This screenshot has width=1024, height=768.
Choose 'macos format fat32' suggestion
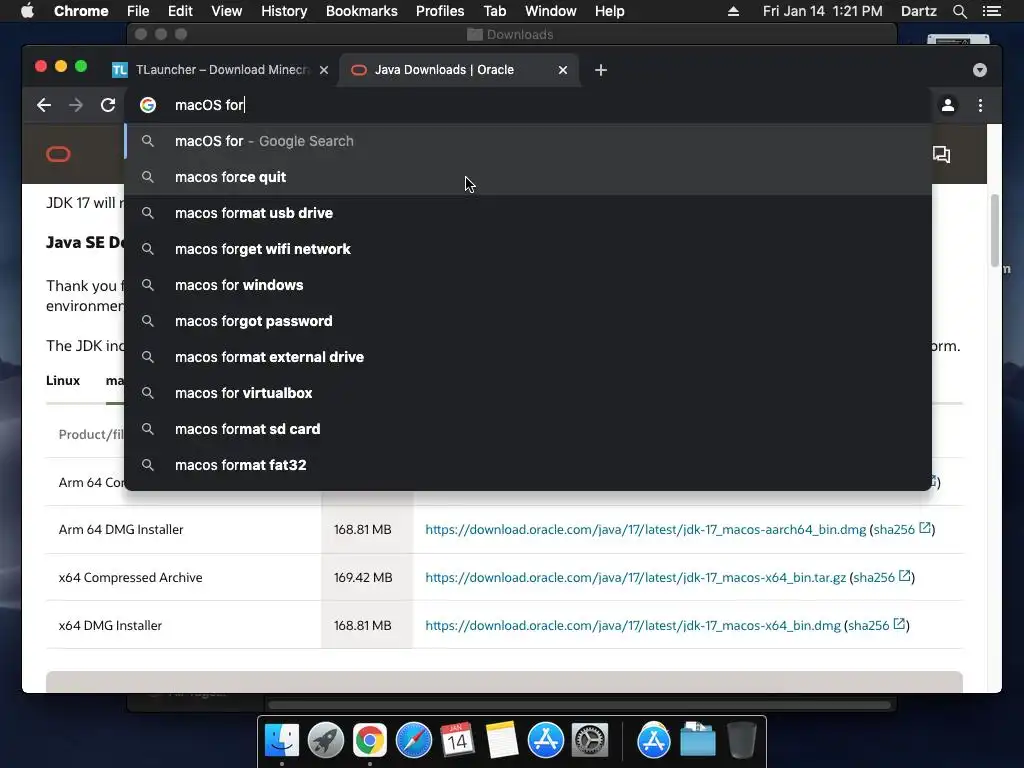point(528,464)
